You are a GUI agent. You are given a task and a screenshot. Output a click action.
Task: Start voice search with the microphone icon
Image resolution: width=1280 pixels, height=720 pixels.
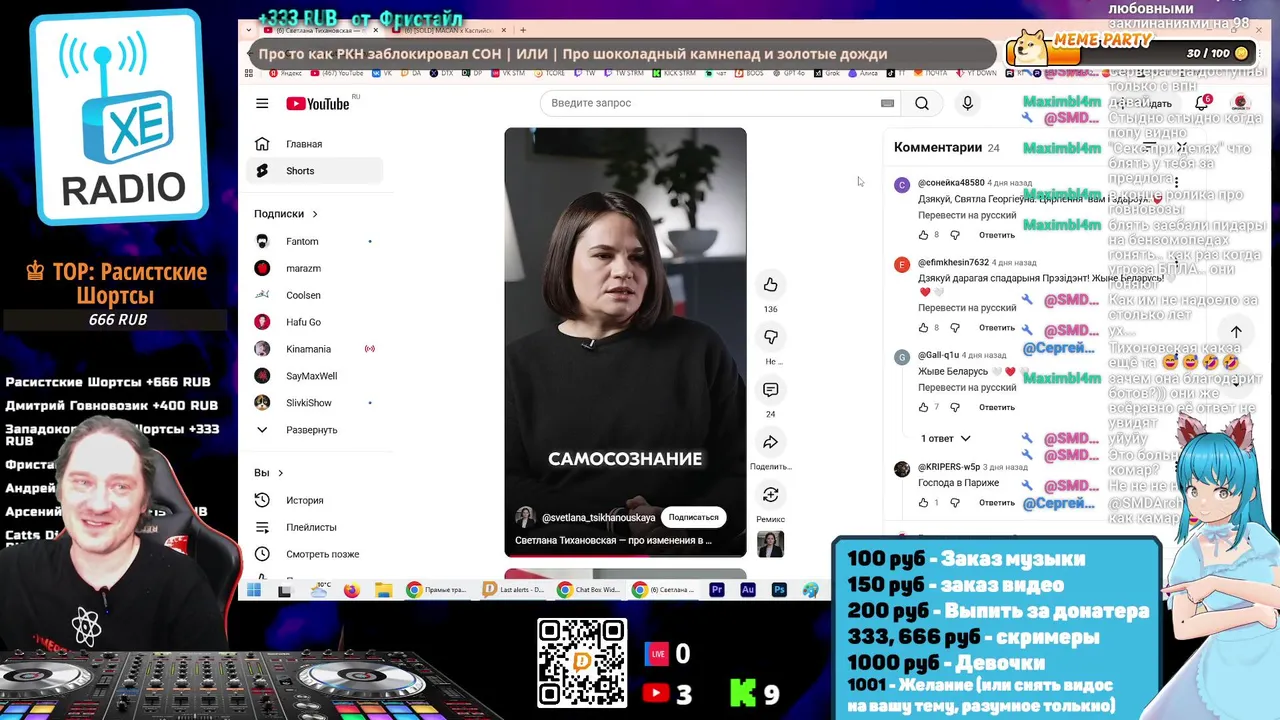click(967, 103)
